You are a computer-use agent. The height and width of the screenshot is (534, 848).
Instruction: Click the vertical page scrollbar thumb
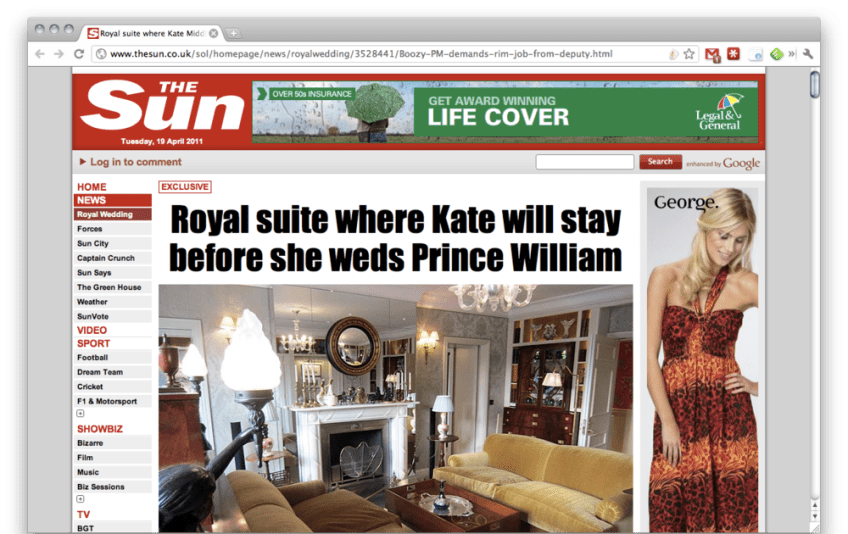point(814,84)
